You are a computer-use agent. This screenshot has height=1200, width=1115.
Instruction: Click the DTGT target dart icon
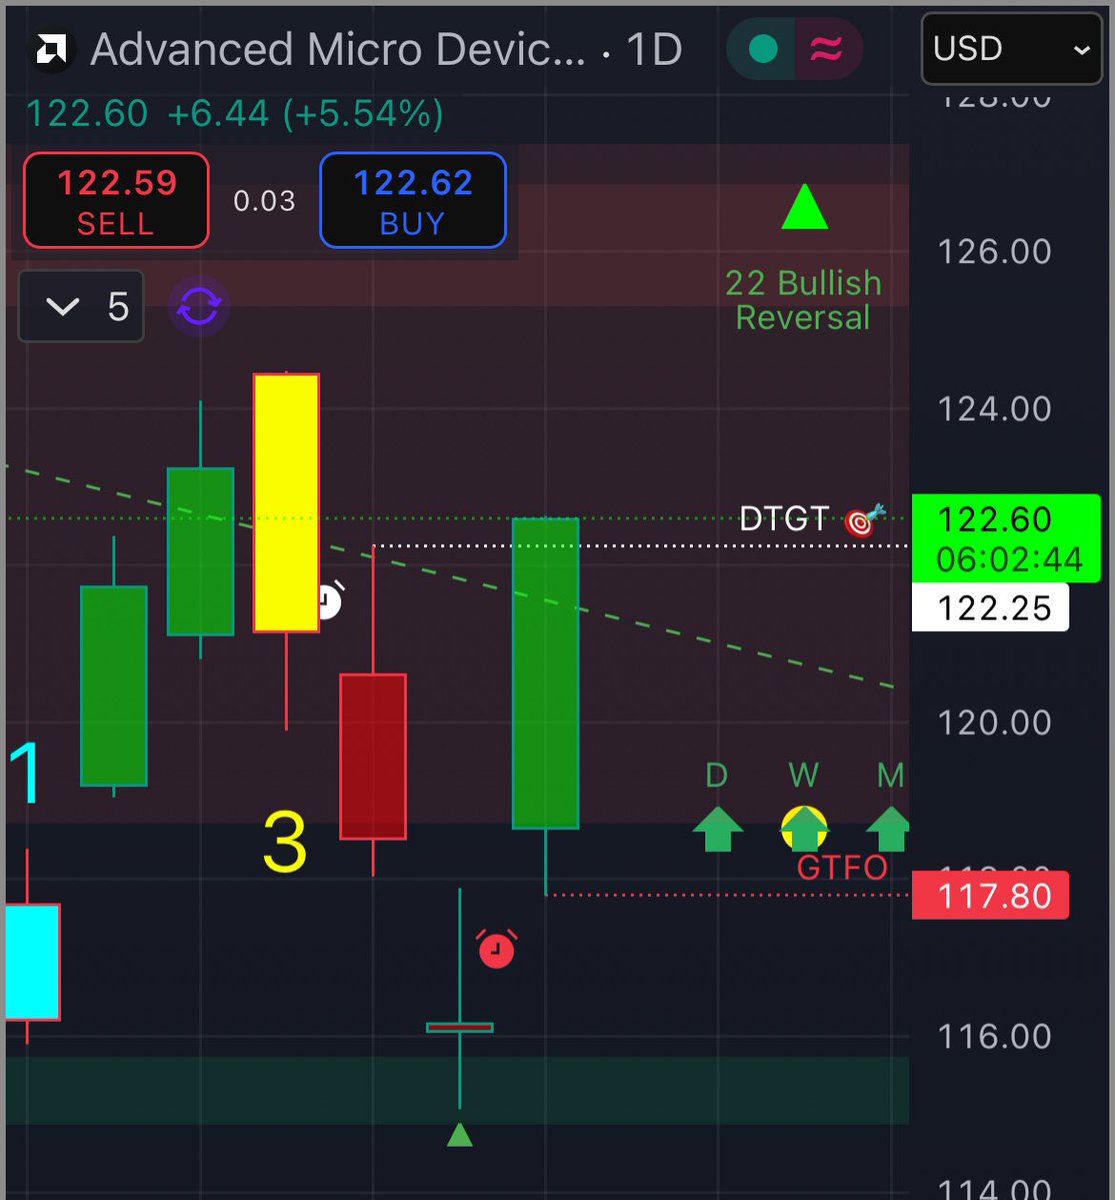[x=865, y=520]
